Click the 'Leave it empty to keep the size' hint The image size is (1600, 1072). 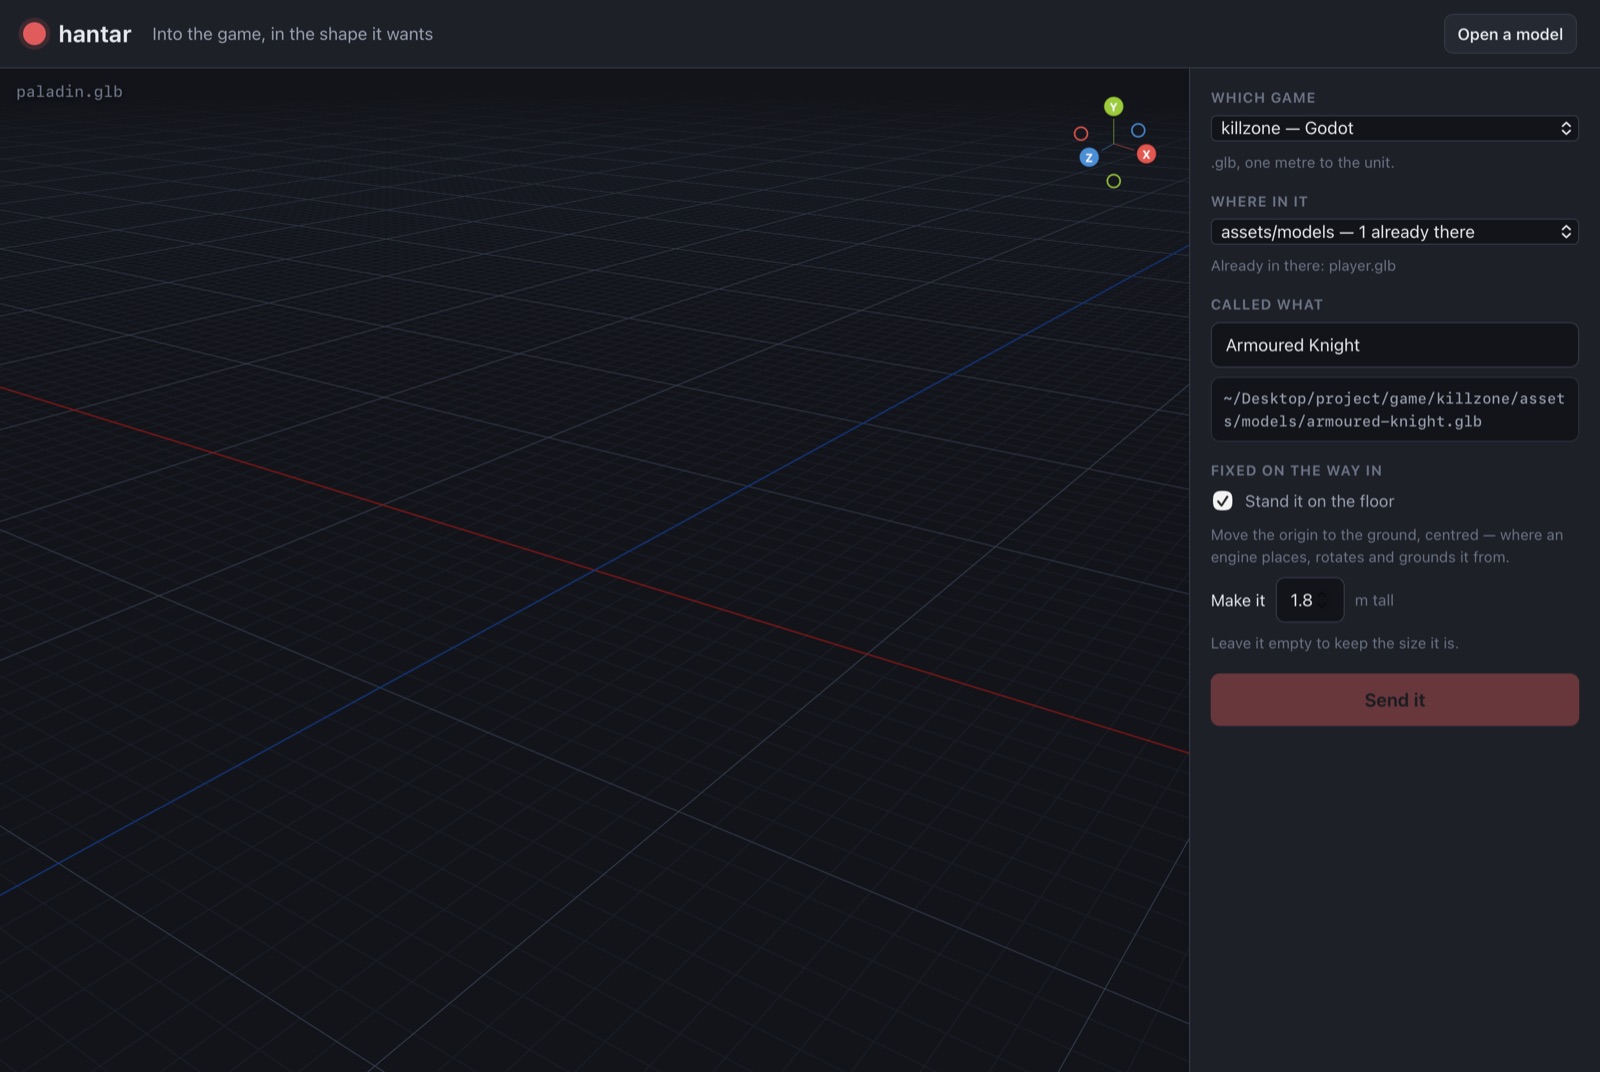pos(1334,643)
